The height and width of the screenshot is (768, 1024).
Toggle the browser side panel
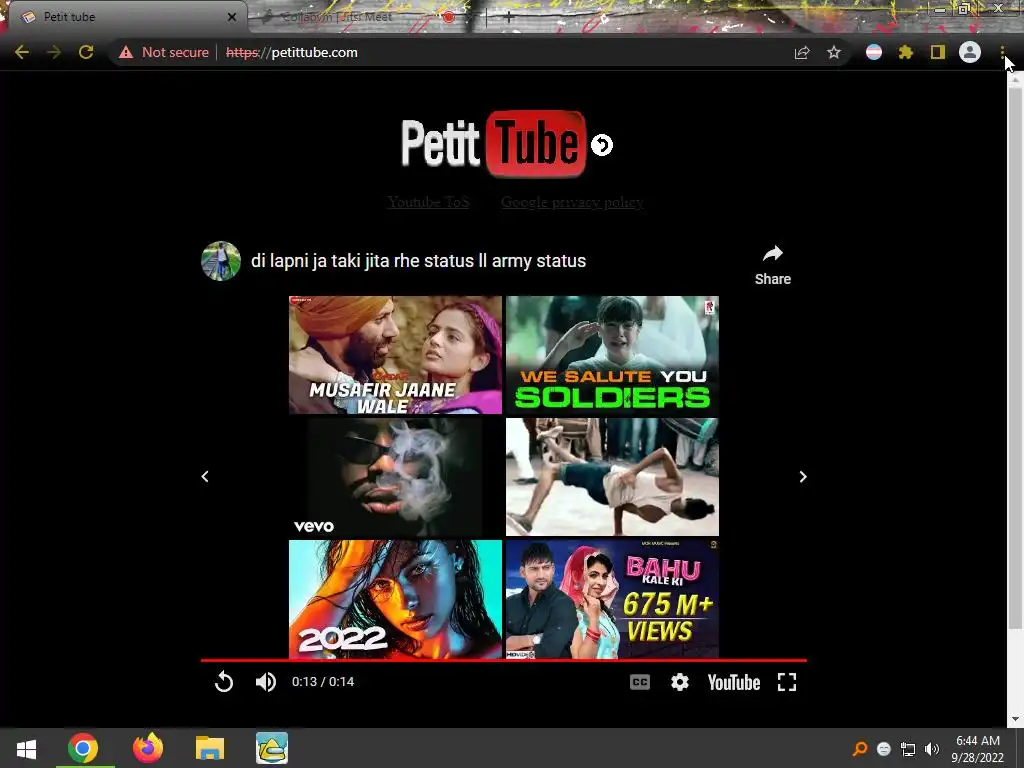pyautogui.click(x=938, y=52)
